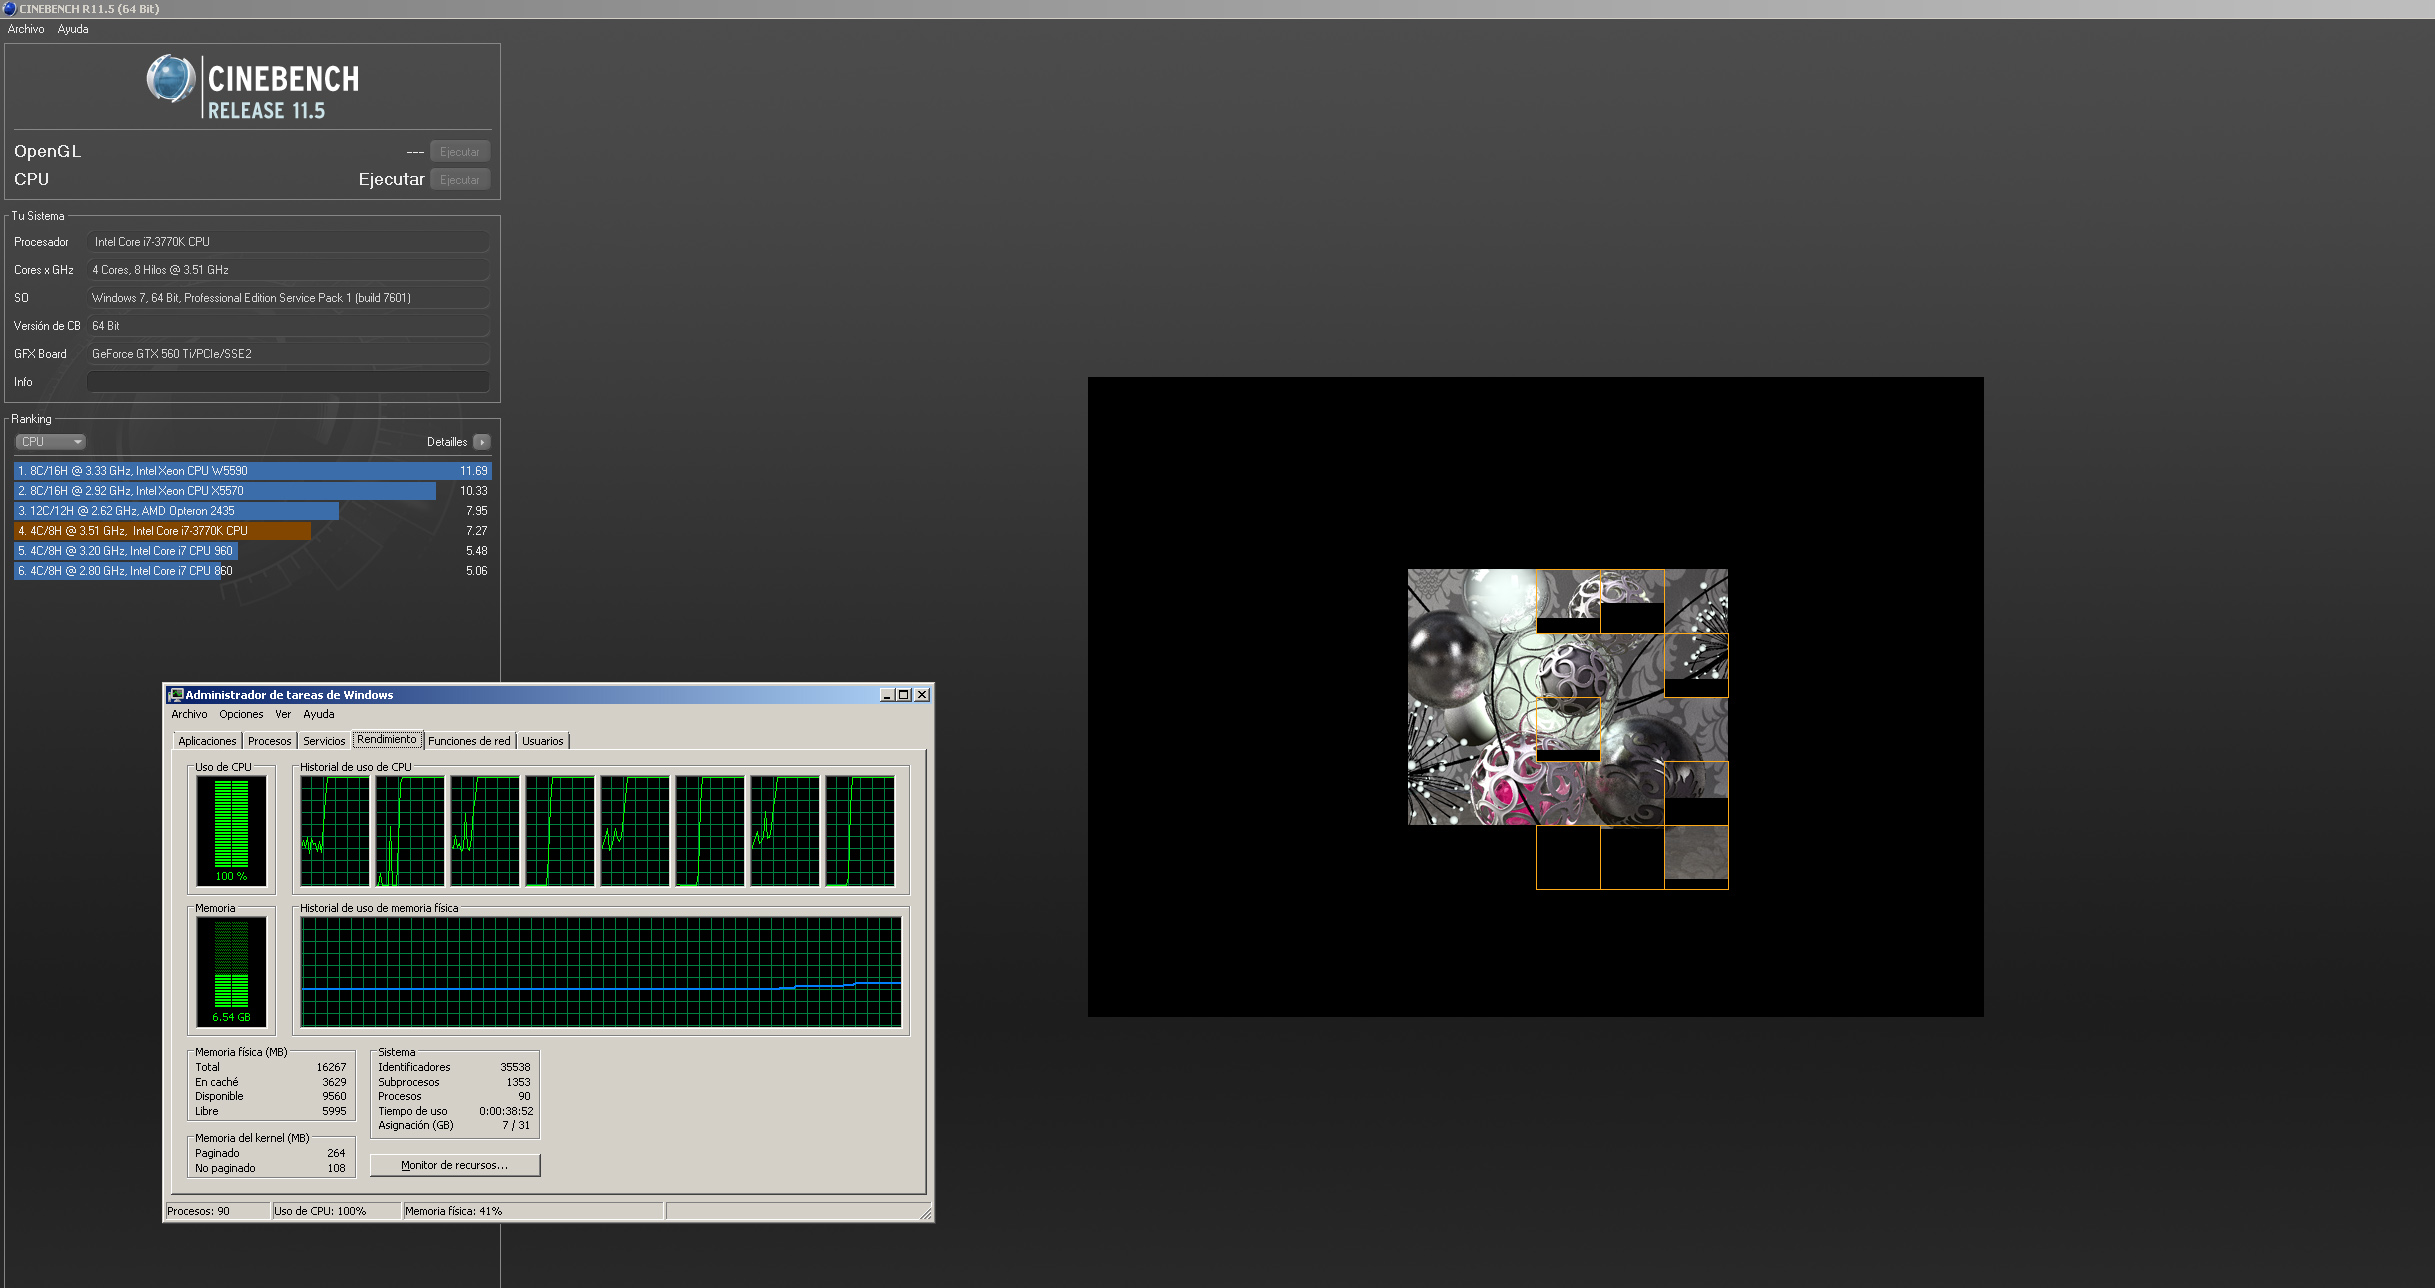This screenshot has height=1288, width=2435.
Task: Click the Info text field
Action: pos(288,382)
